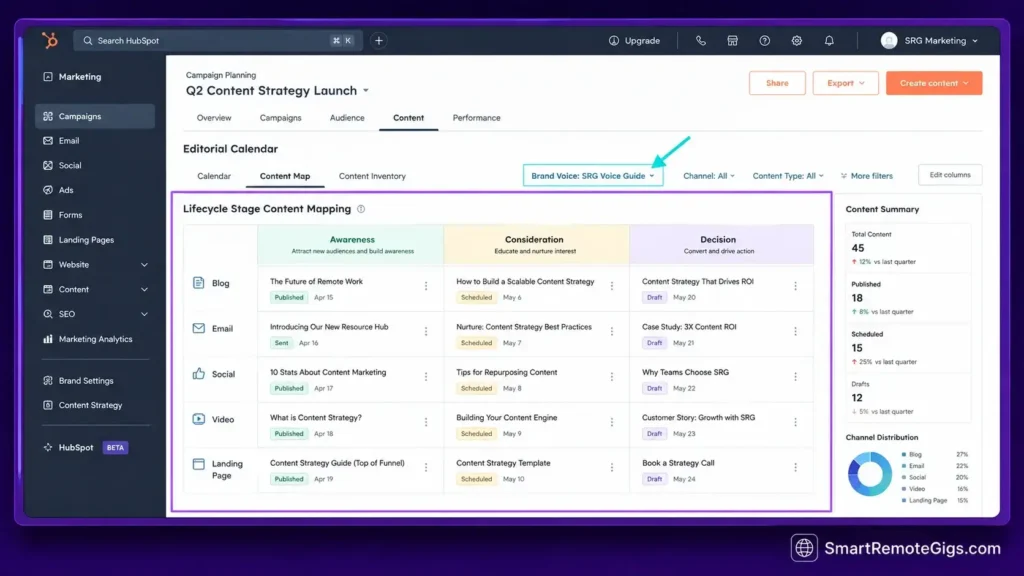Open options for What is Content Strategy?
Image resolution: width=1024 pixels, height=576 pixels.
tap(426, 422)
